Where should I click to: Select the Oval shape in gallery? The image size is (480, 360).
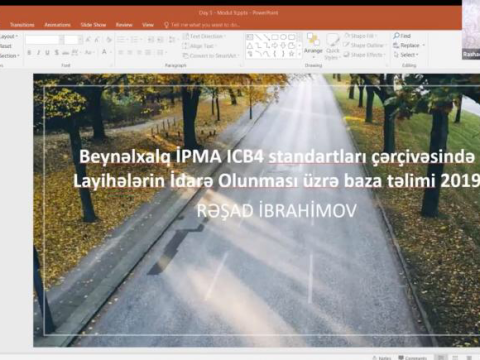[283, 37]
